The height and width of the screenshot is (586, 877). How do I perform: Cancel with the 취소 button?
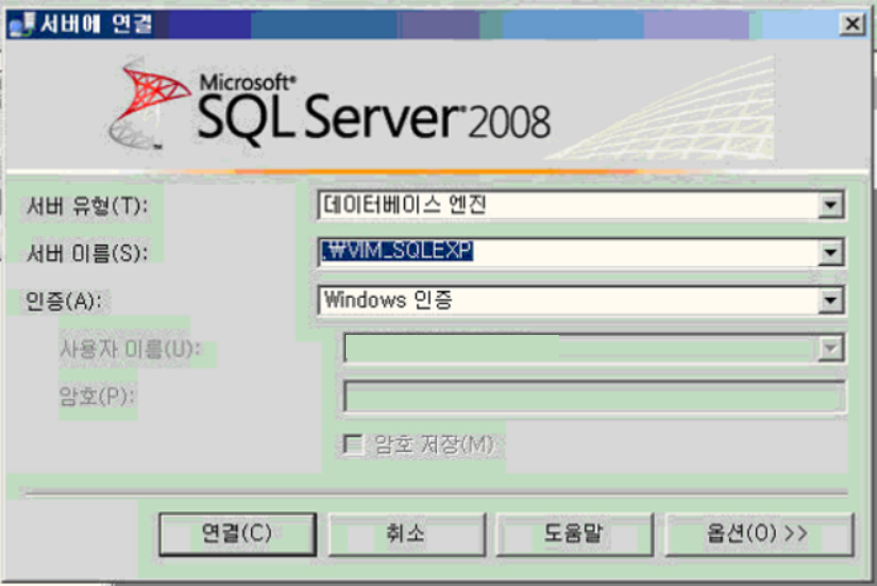(407, 534)
